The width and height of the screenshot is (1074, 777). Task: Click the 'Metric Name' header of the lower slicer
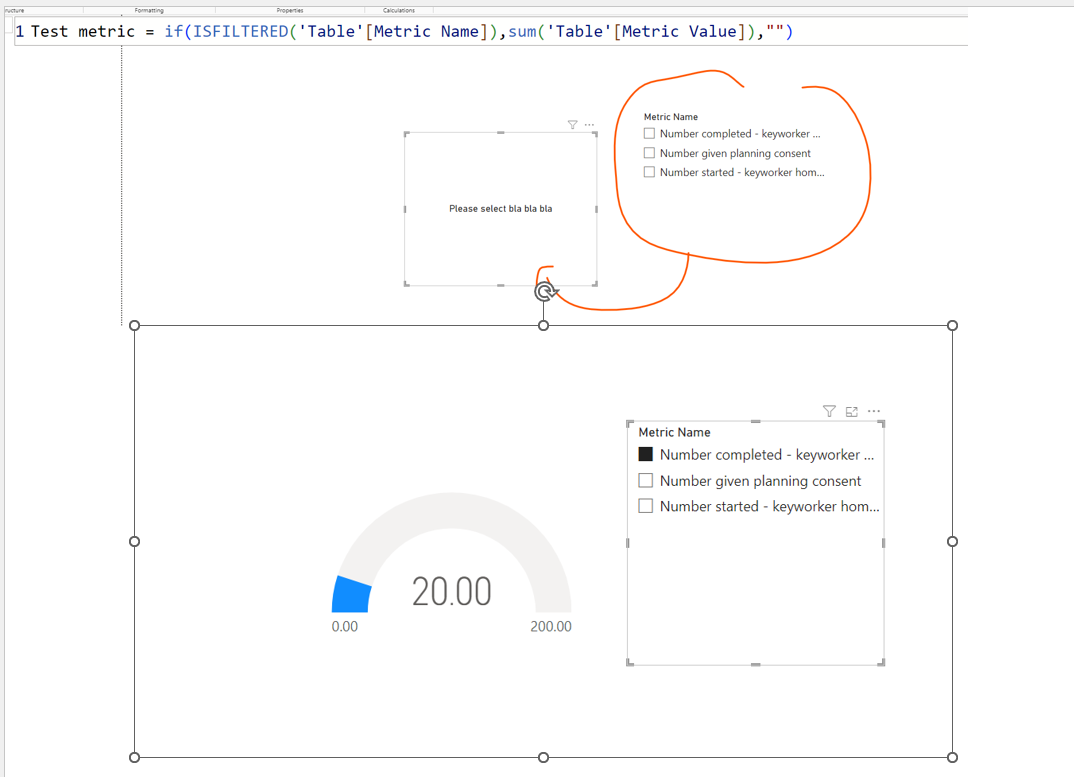[x=675, y=432]
